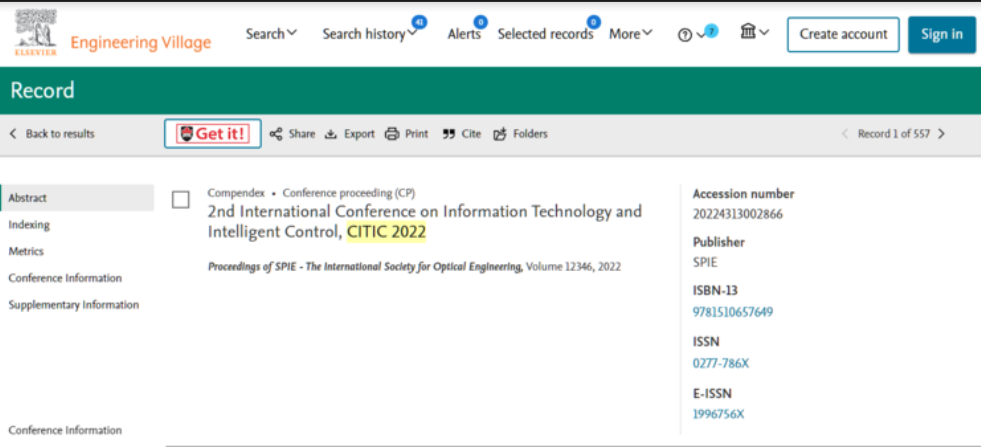This screenshot has height=447, width=981.
Task: Open ISSN link 0277-786X
Action: pyautogui.click(x=720, y=363)
